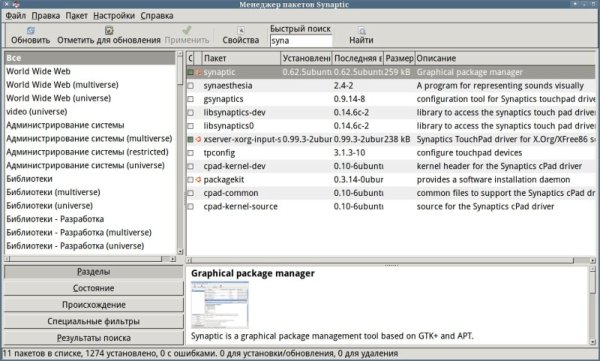This screenshot has width=600, height=361.
Task: Click Ubuntu-supported icon next to synaptic
Action: 199,72
